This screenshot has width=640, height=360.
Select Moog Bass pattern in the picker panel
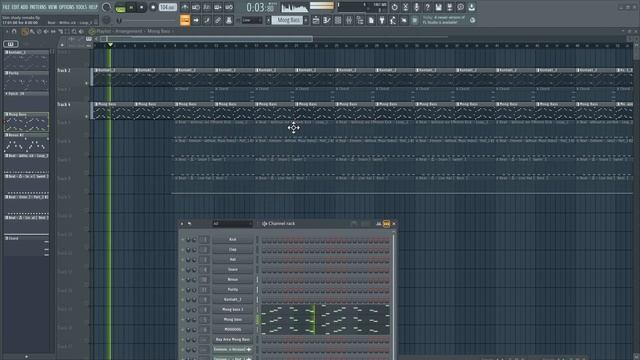(x=27, y=122)
